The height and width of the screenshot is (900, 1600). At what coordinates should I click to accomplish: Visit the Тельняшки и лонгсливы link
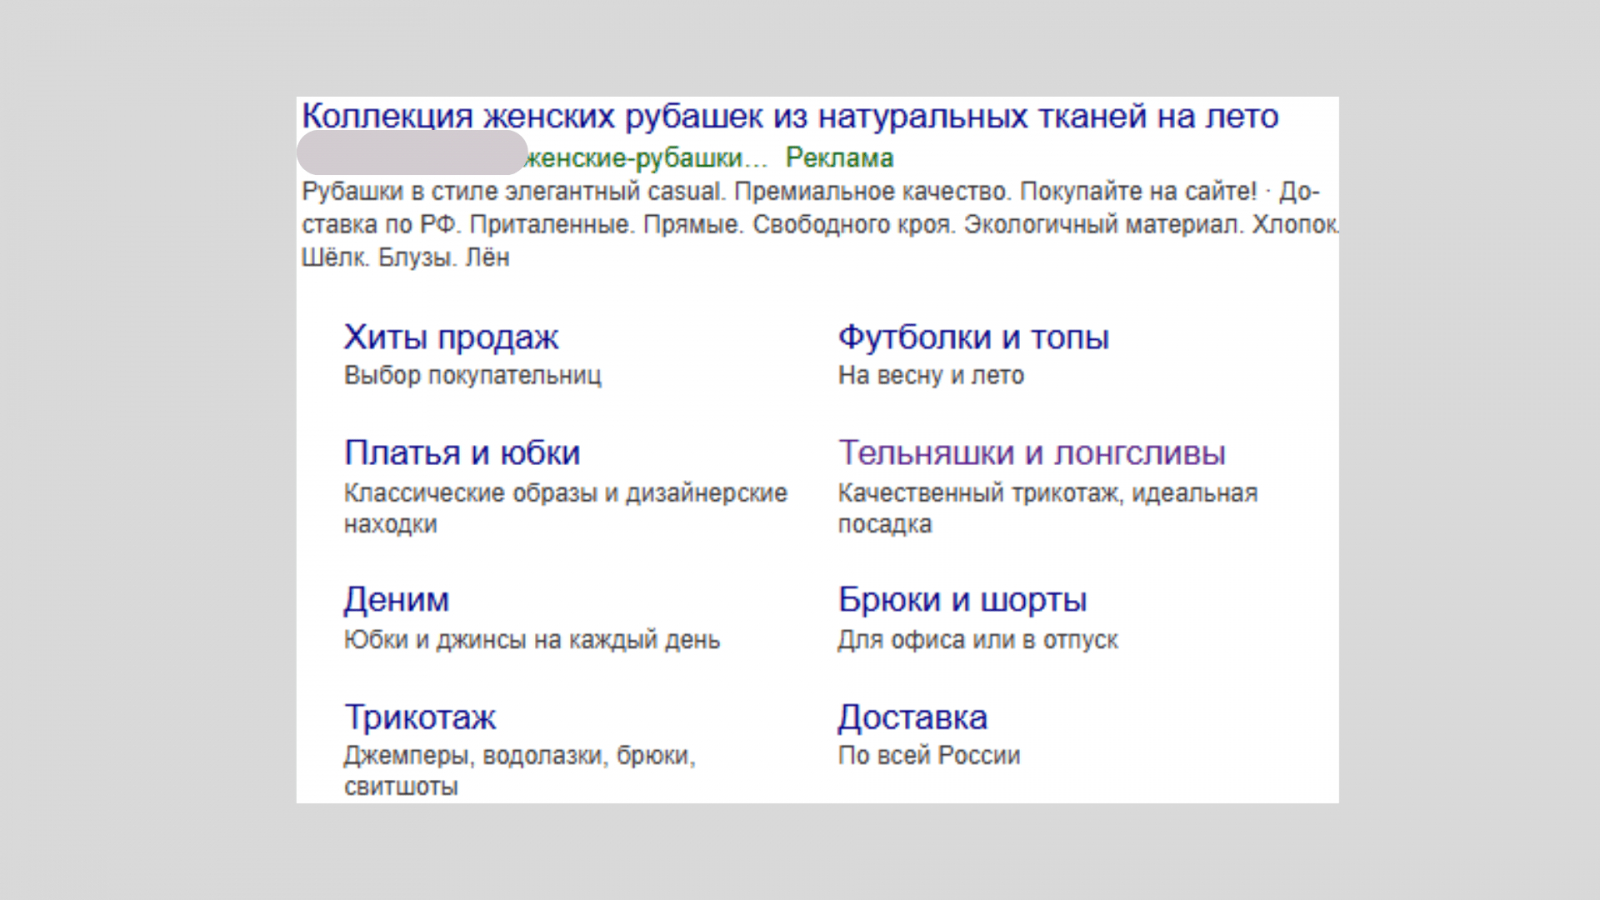(1031, 453)
